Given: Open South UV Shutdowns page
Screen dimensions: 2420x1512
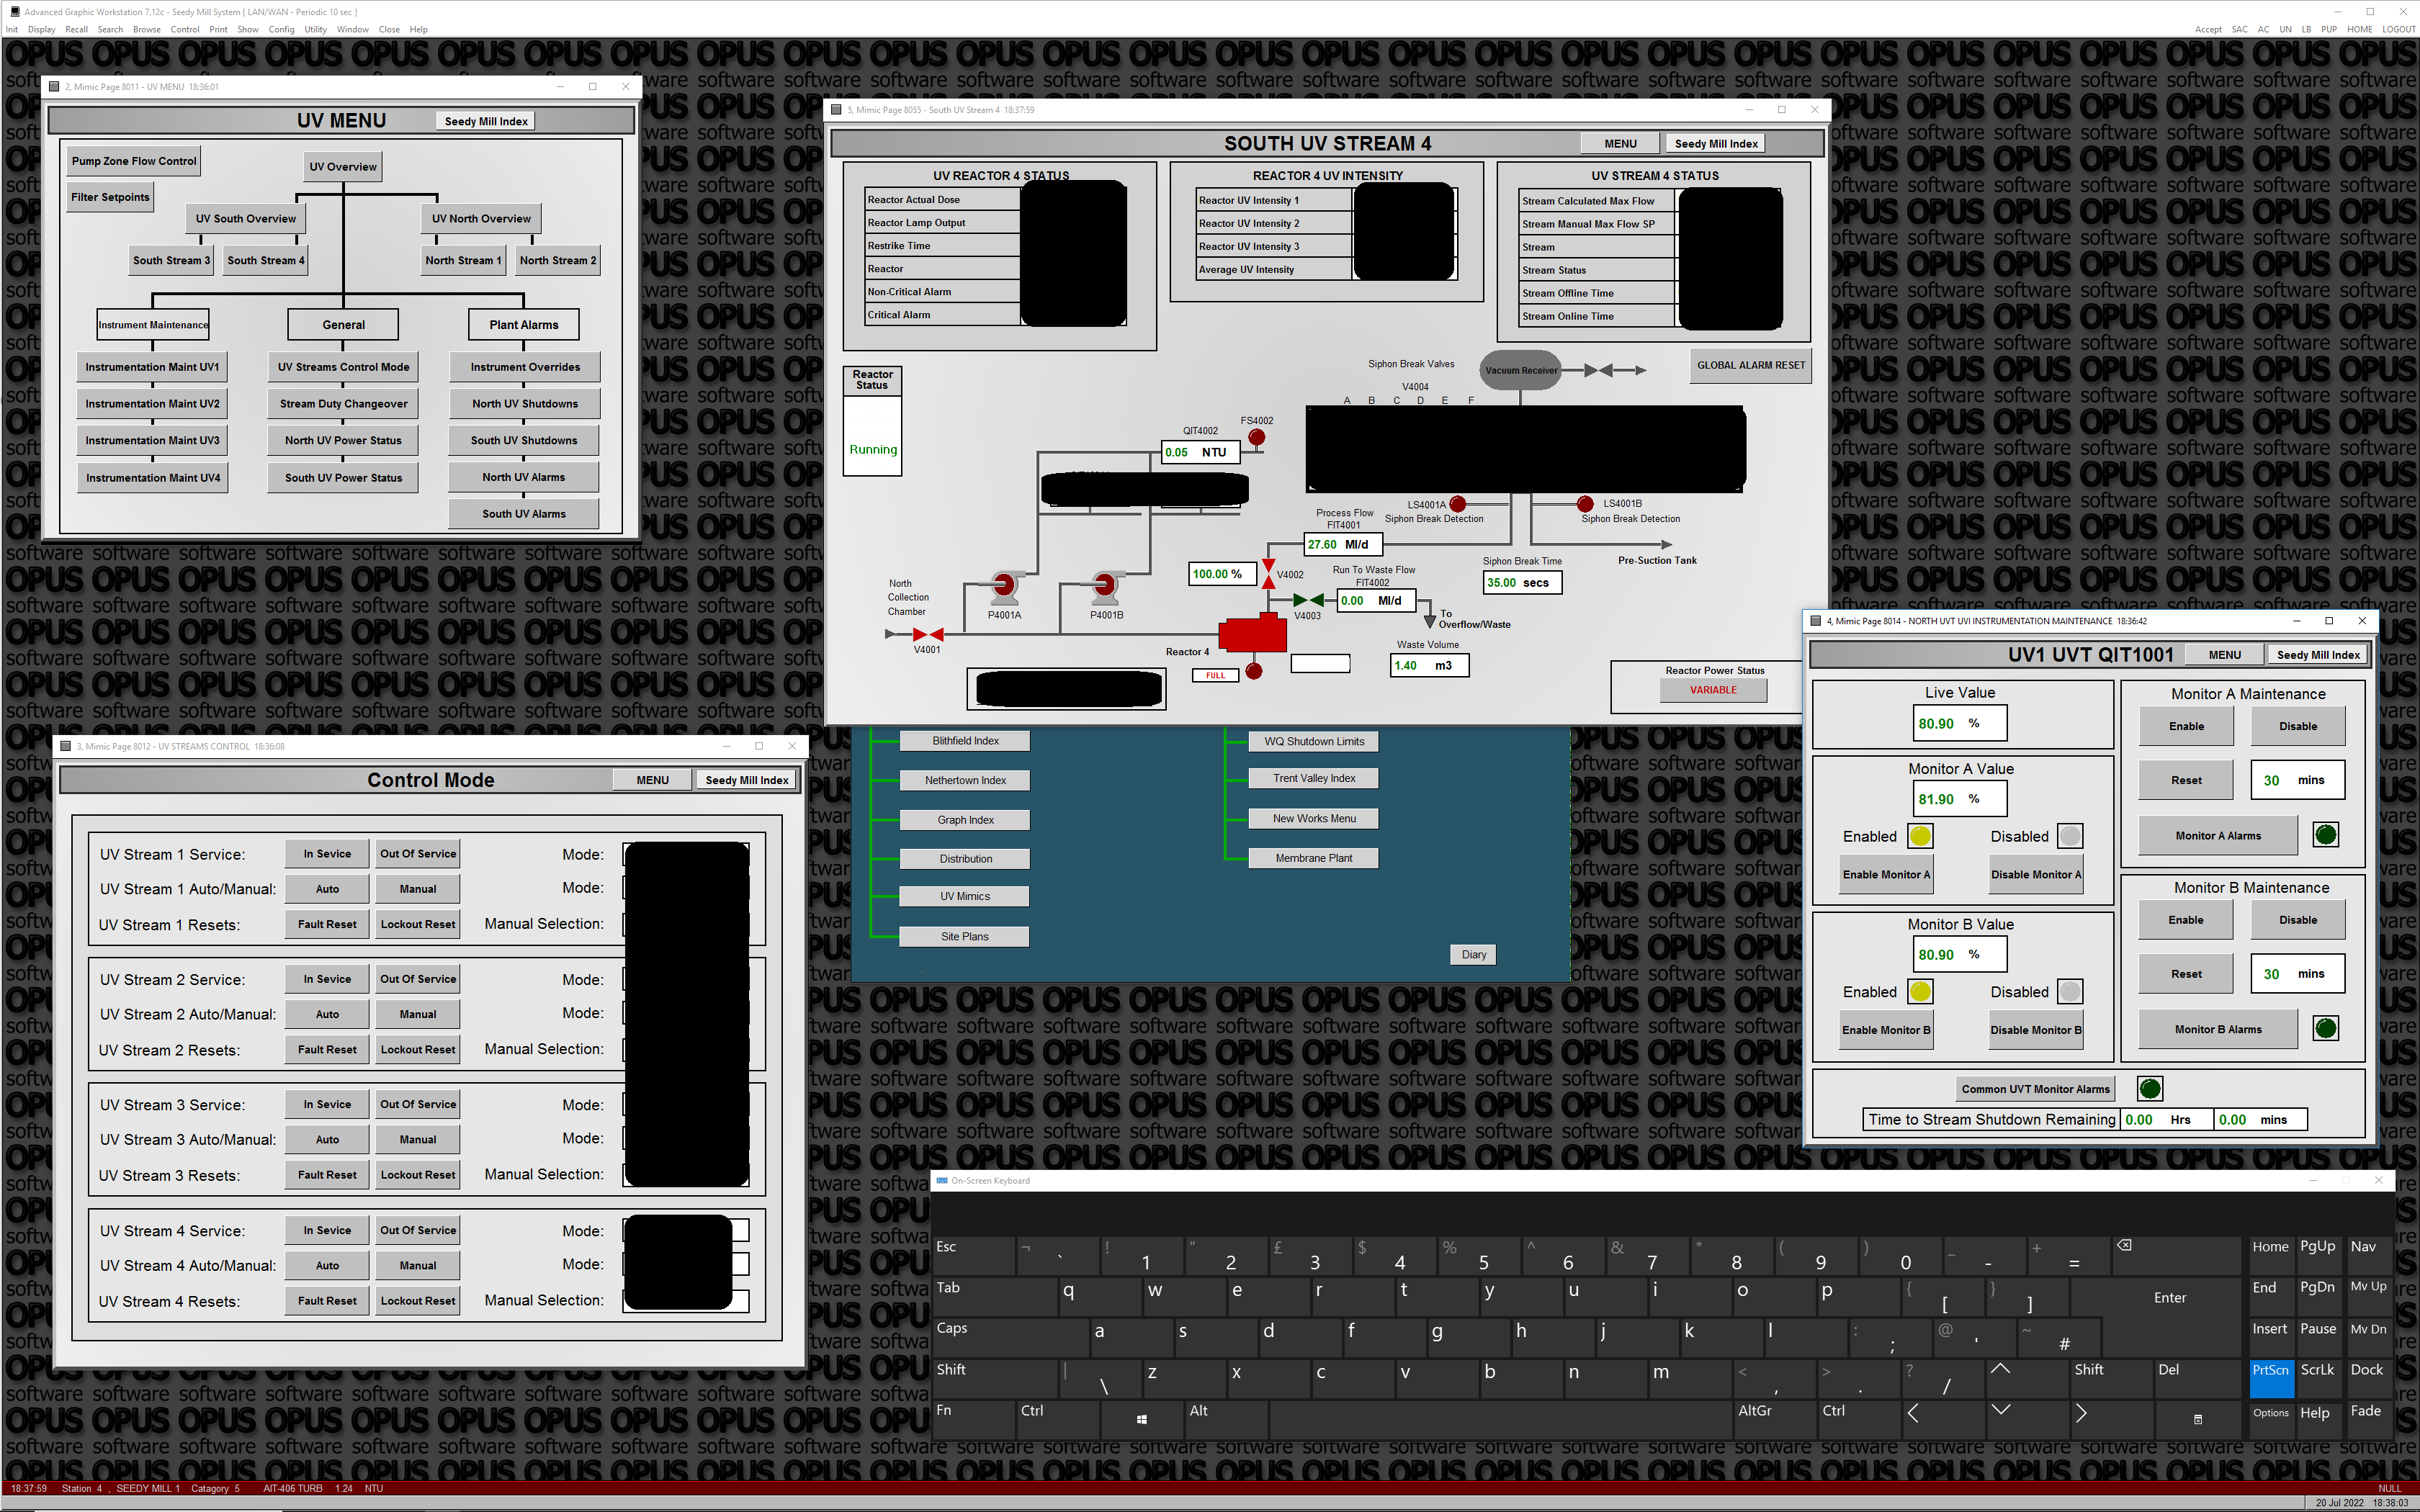Looking at the screenshot, I should (x=524, y=440).
